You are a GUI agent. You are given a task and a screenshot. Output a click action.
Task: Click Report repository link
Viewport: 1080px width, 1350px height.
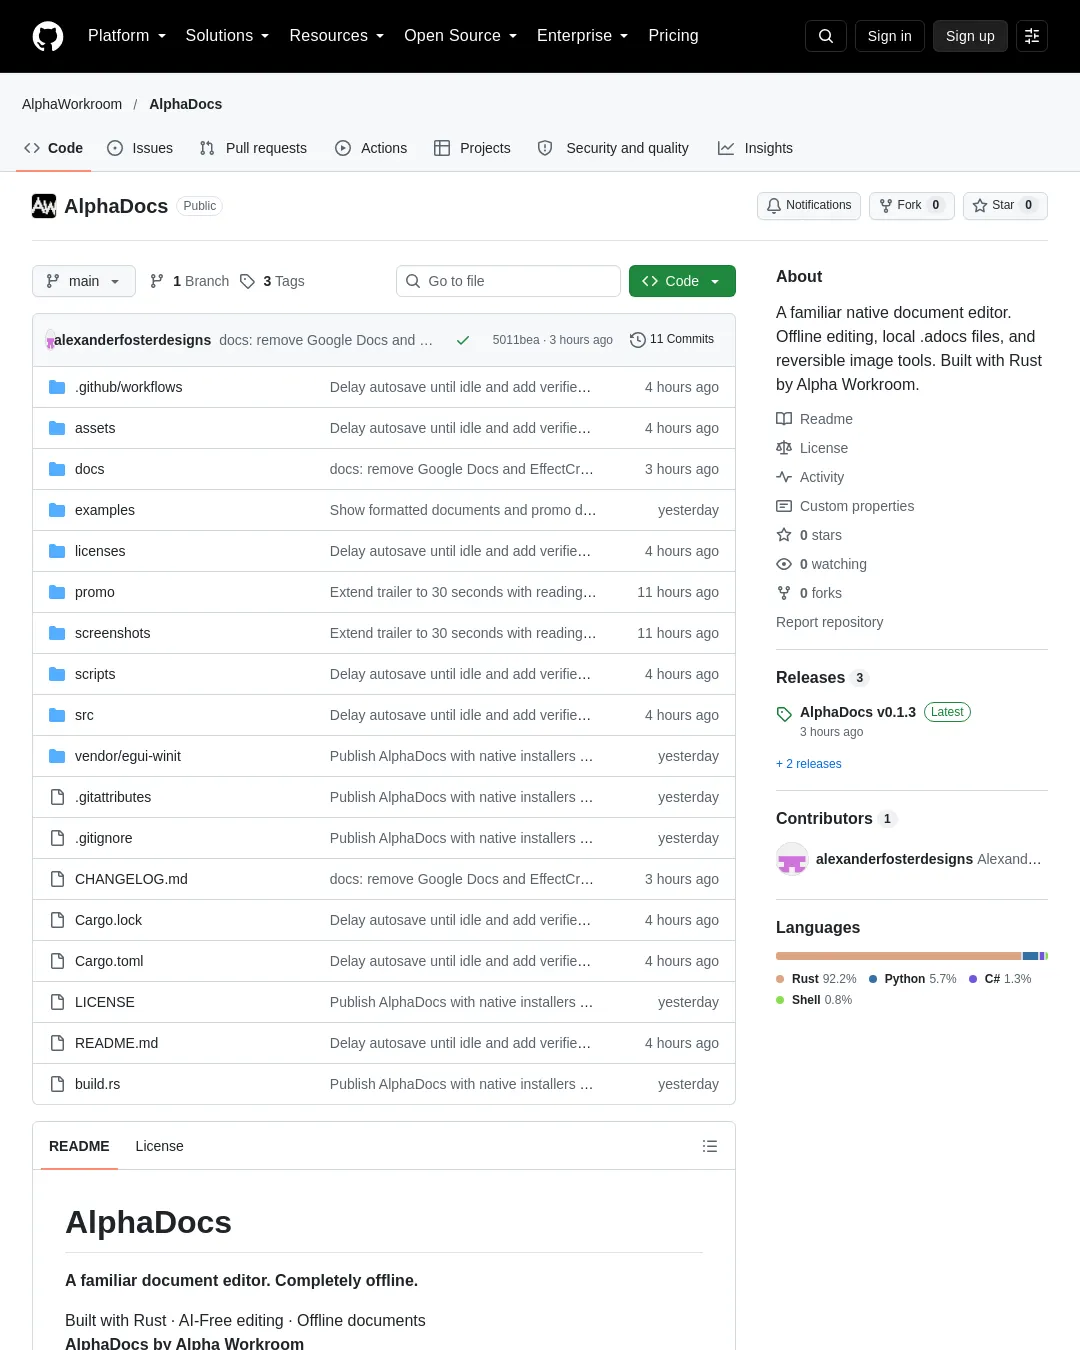click(x=830, y=622)
